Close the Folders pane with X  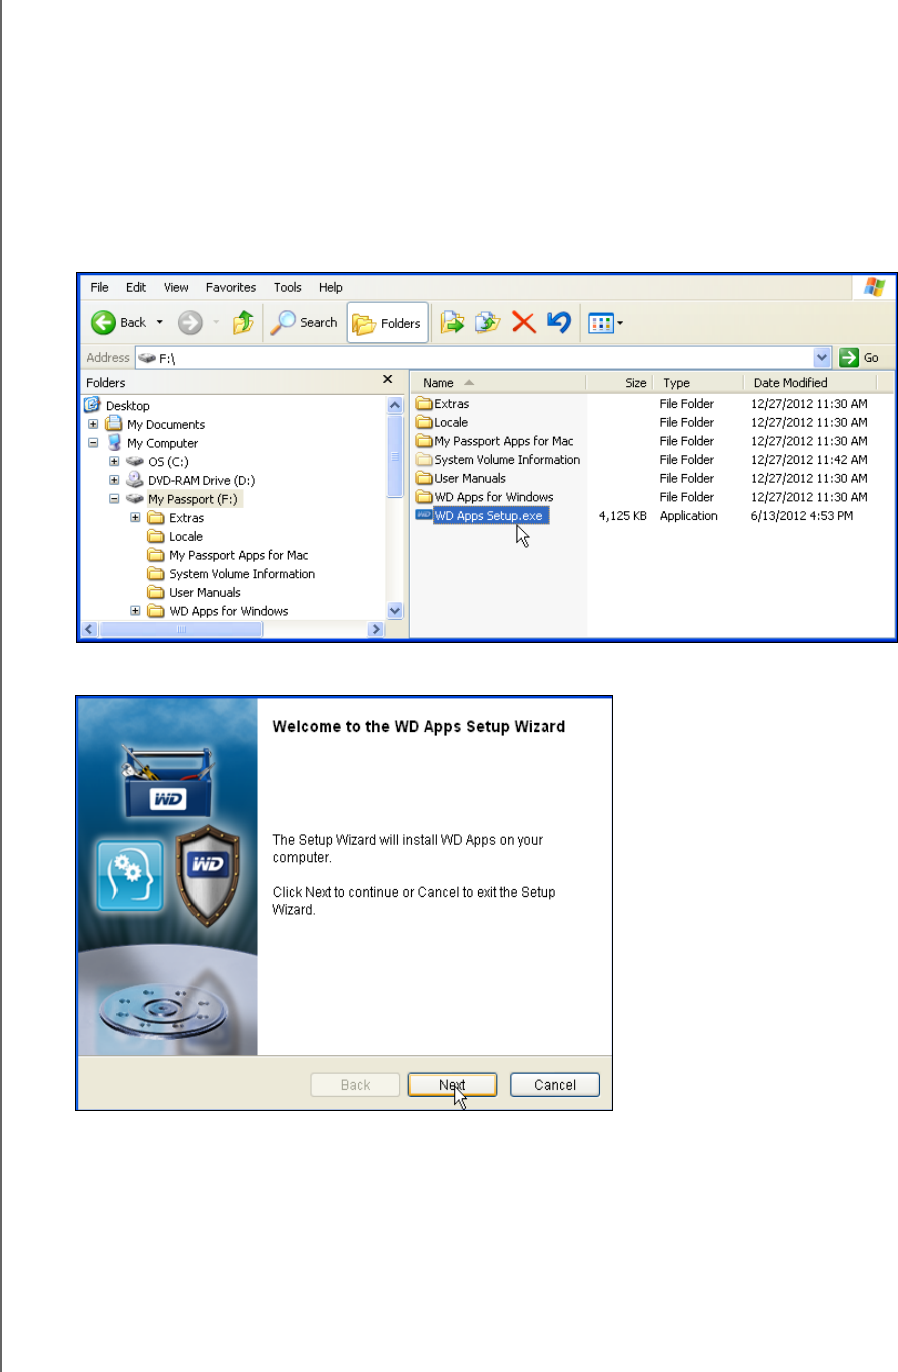coord(388,380)
